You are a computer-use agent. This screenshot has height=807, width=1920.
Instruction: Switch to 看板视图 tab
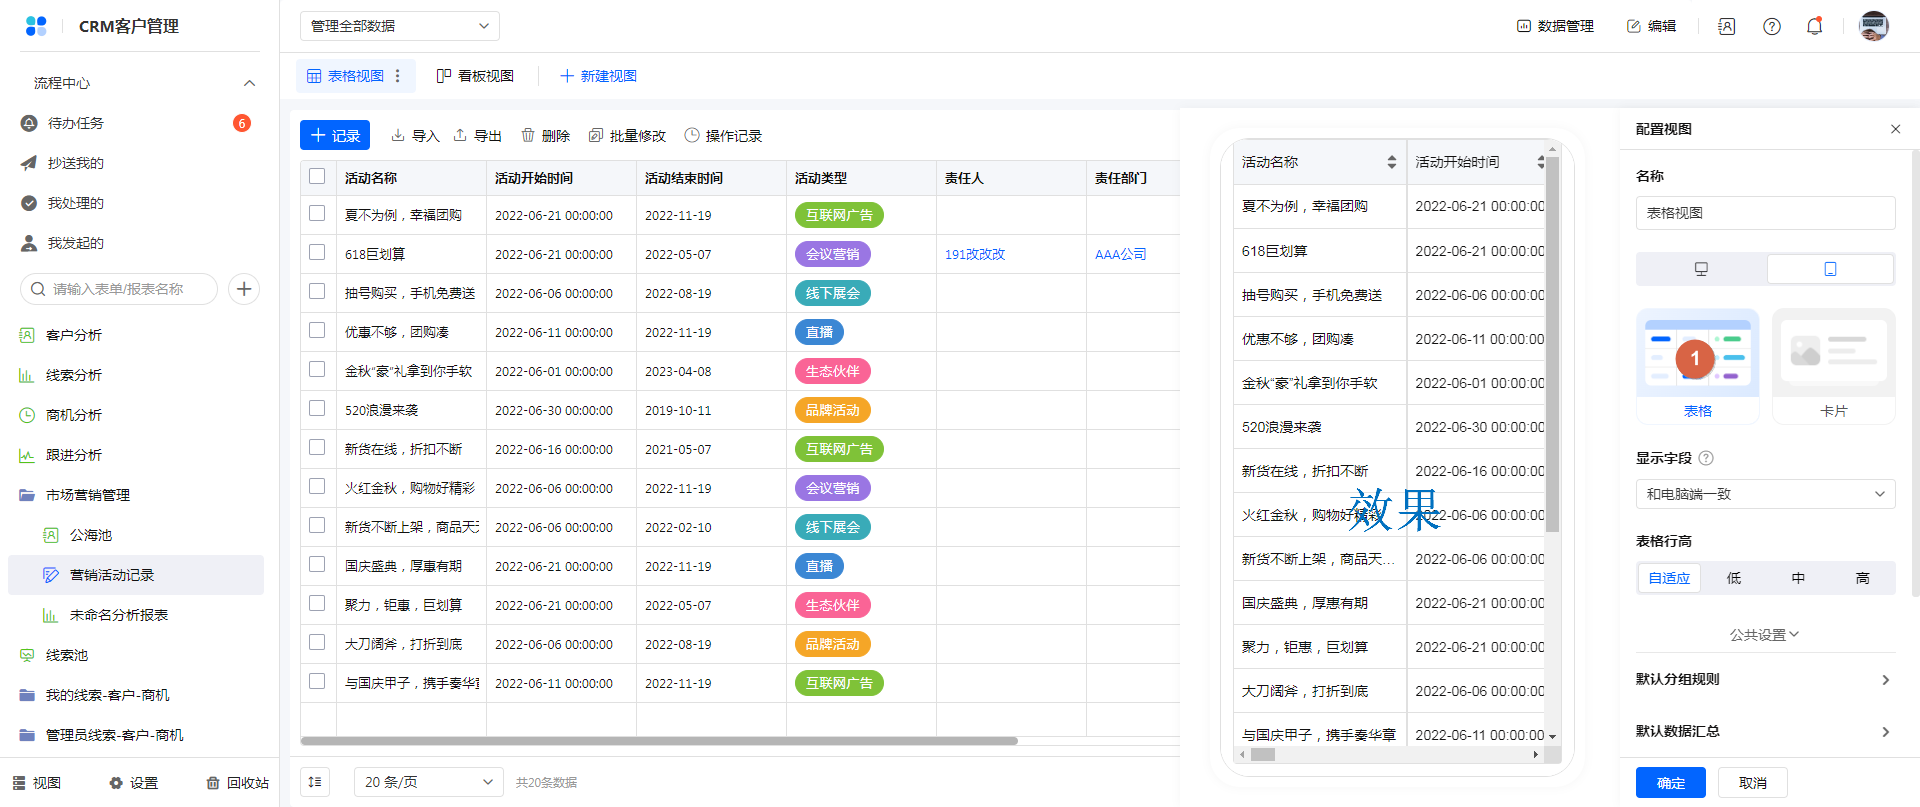(476, 76)
